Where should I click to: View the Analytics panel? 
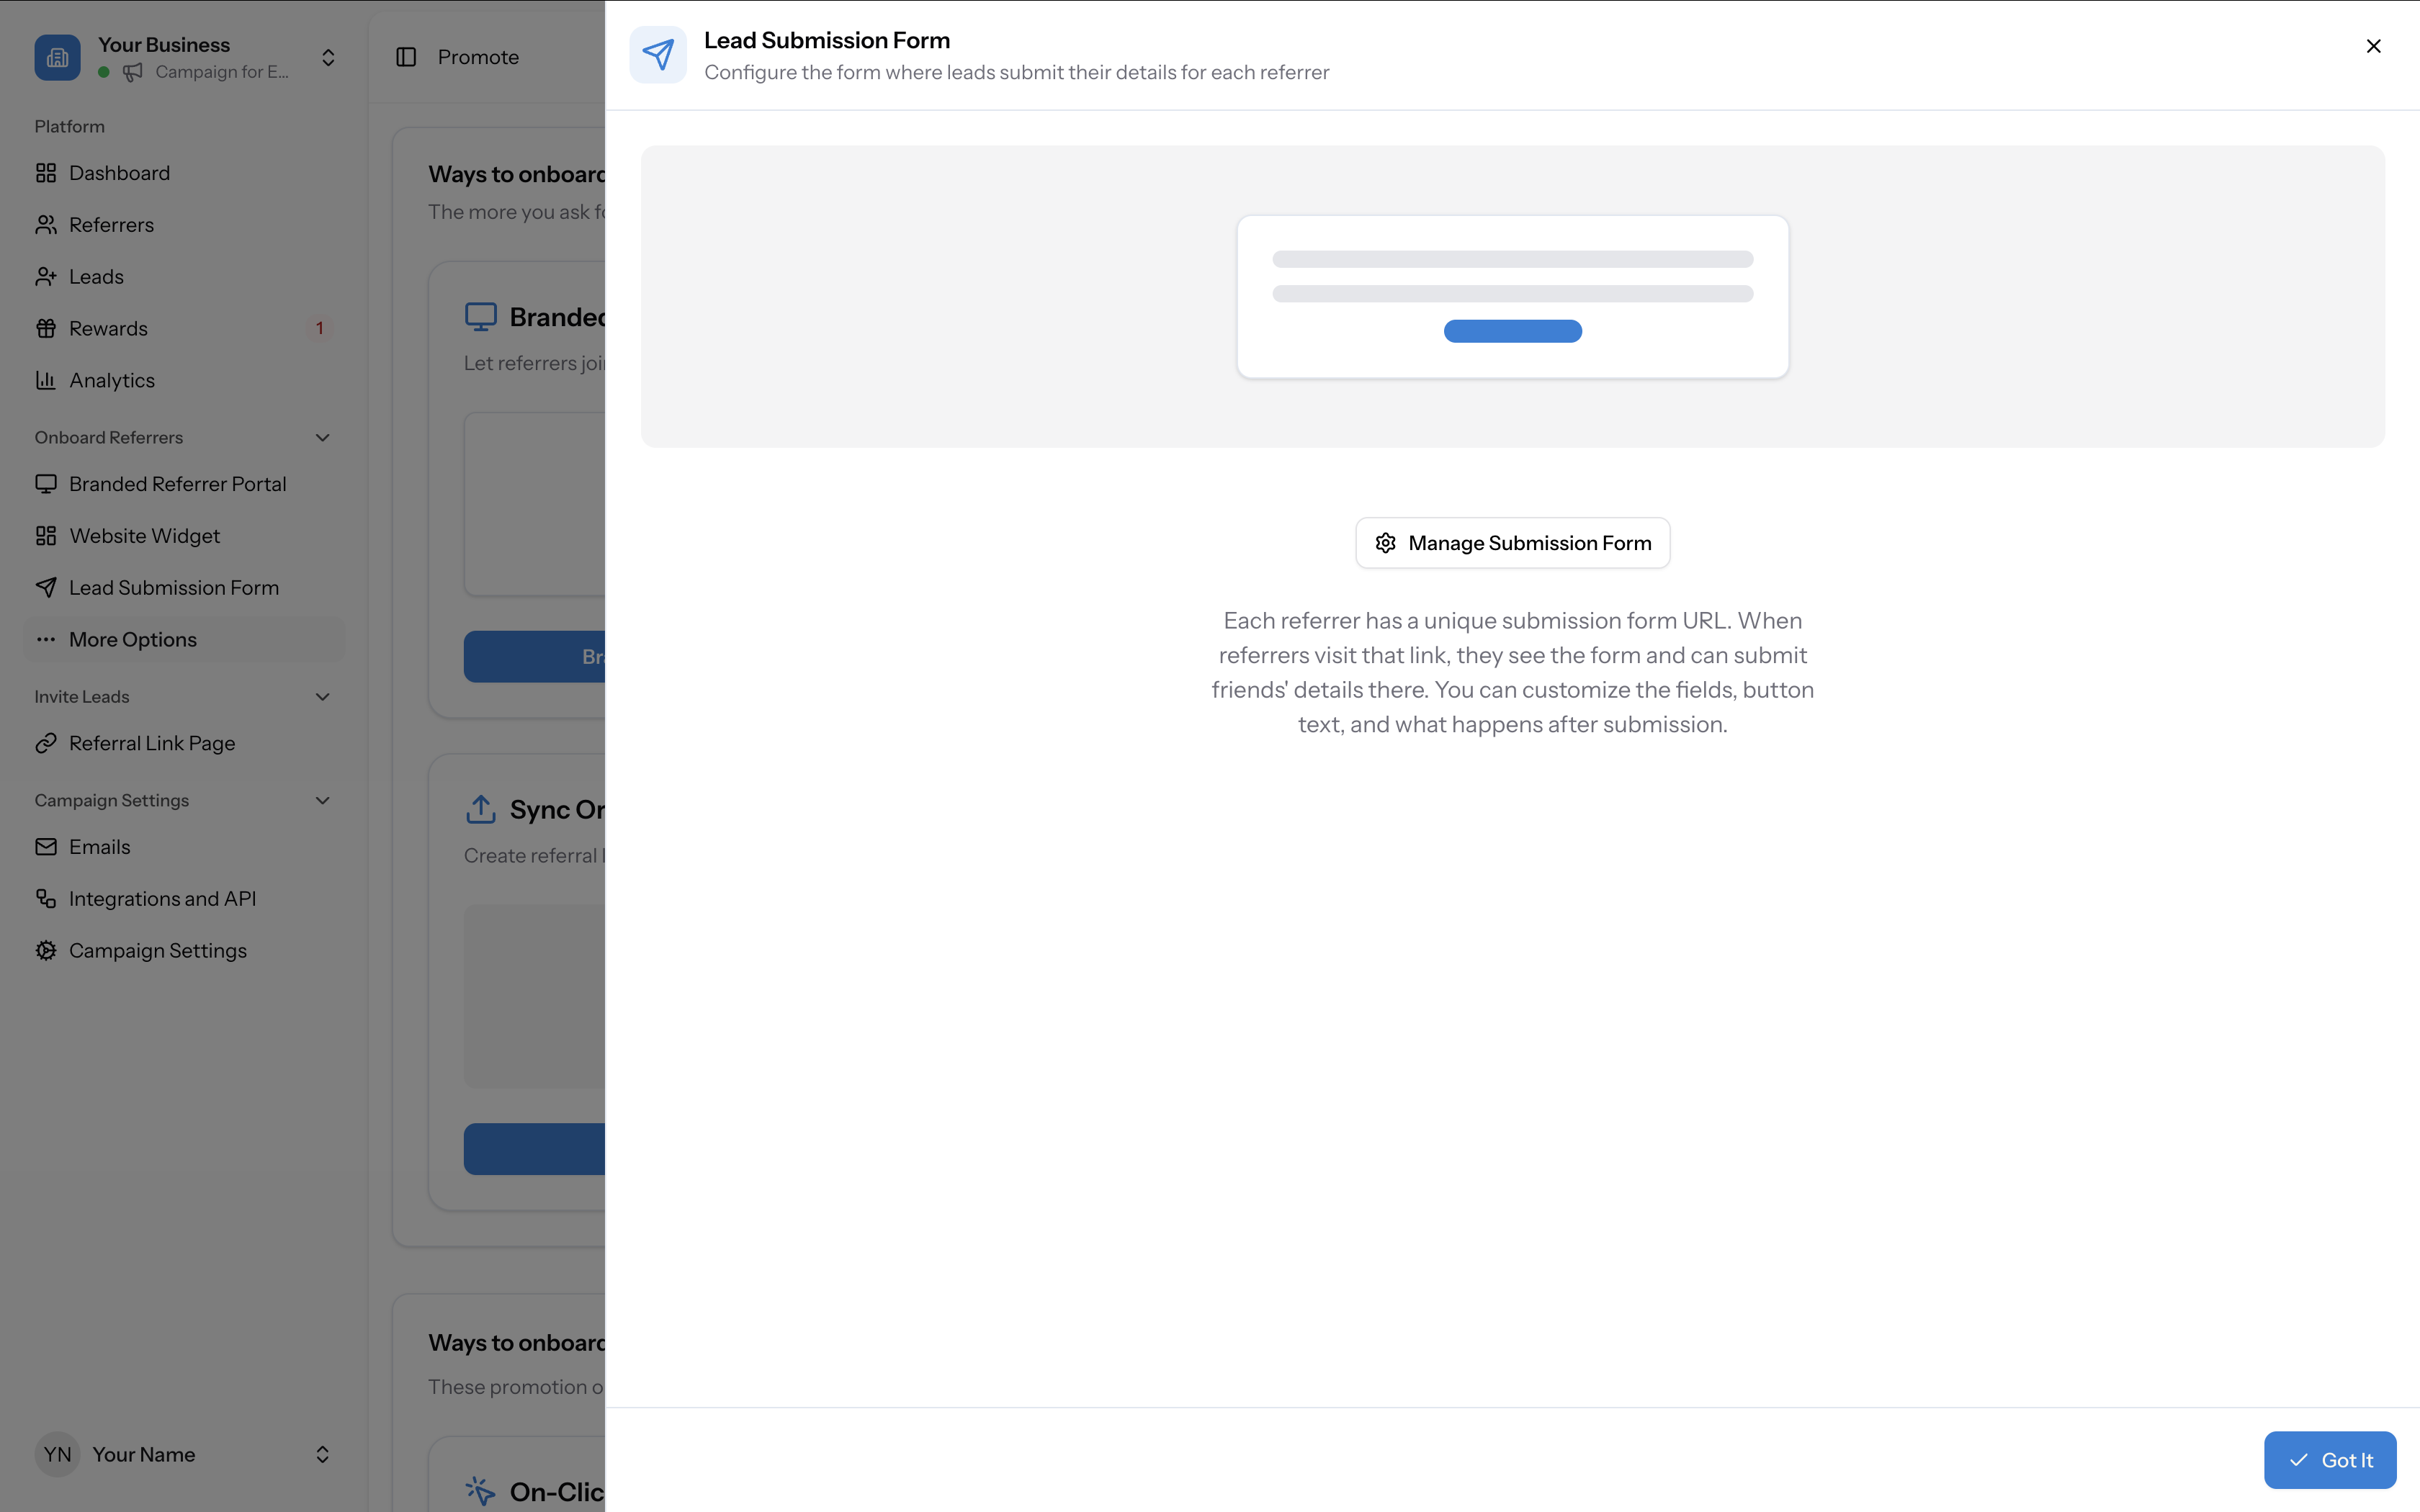[x=112, y=380]
